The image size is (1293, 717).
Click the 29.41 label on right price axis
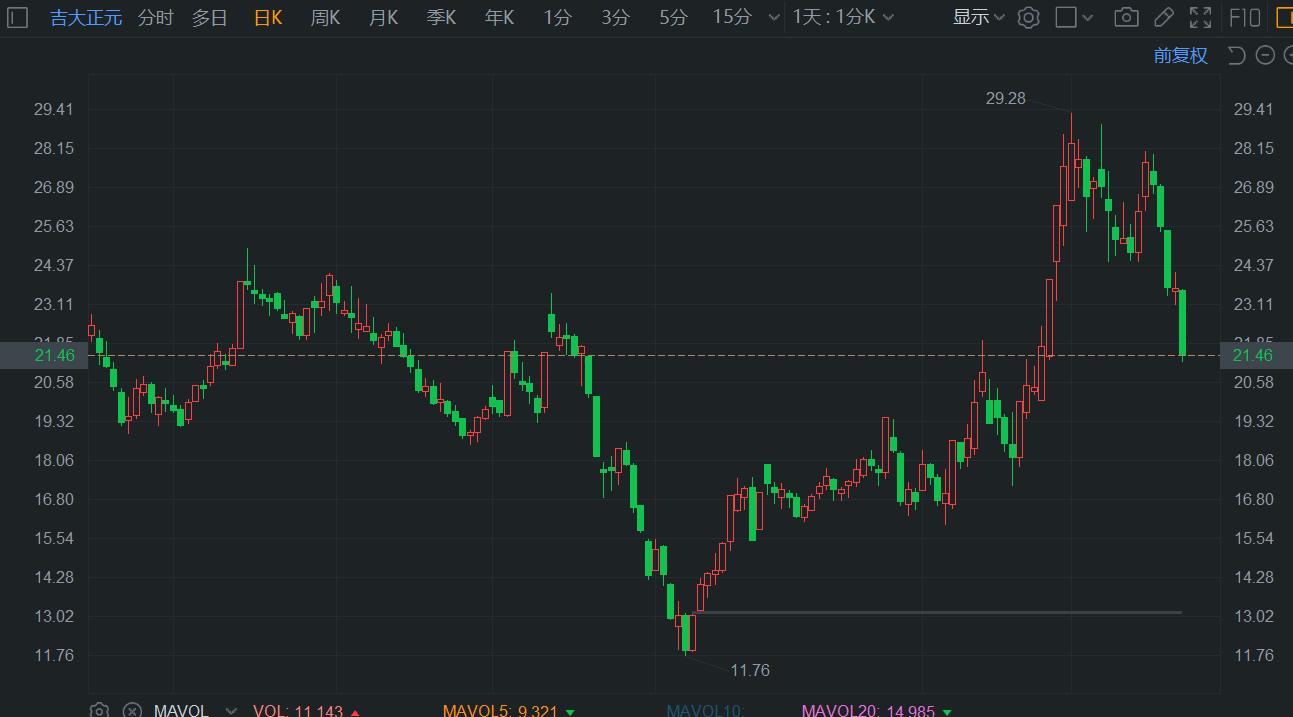[1253, 109]
